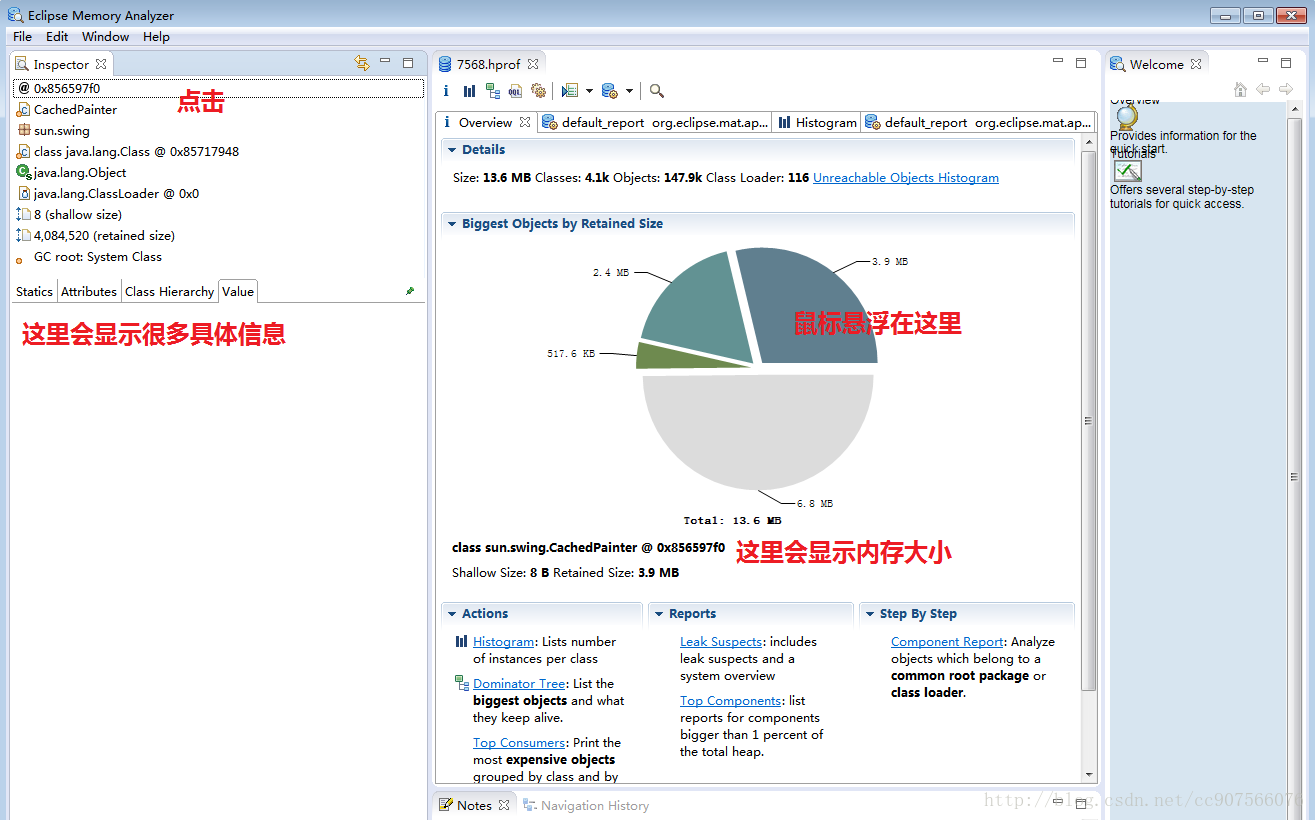The width and height of the screenshot is (1315, 820).
Task: Click the Welcome forward arrow icon
Action: point(1285,89)
